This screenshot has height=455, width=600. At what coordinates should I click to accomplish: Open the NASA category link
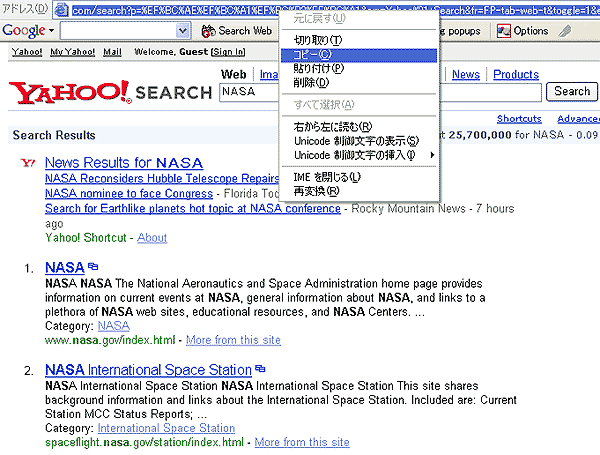114,326
